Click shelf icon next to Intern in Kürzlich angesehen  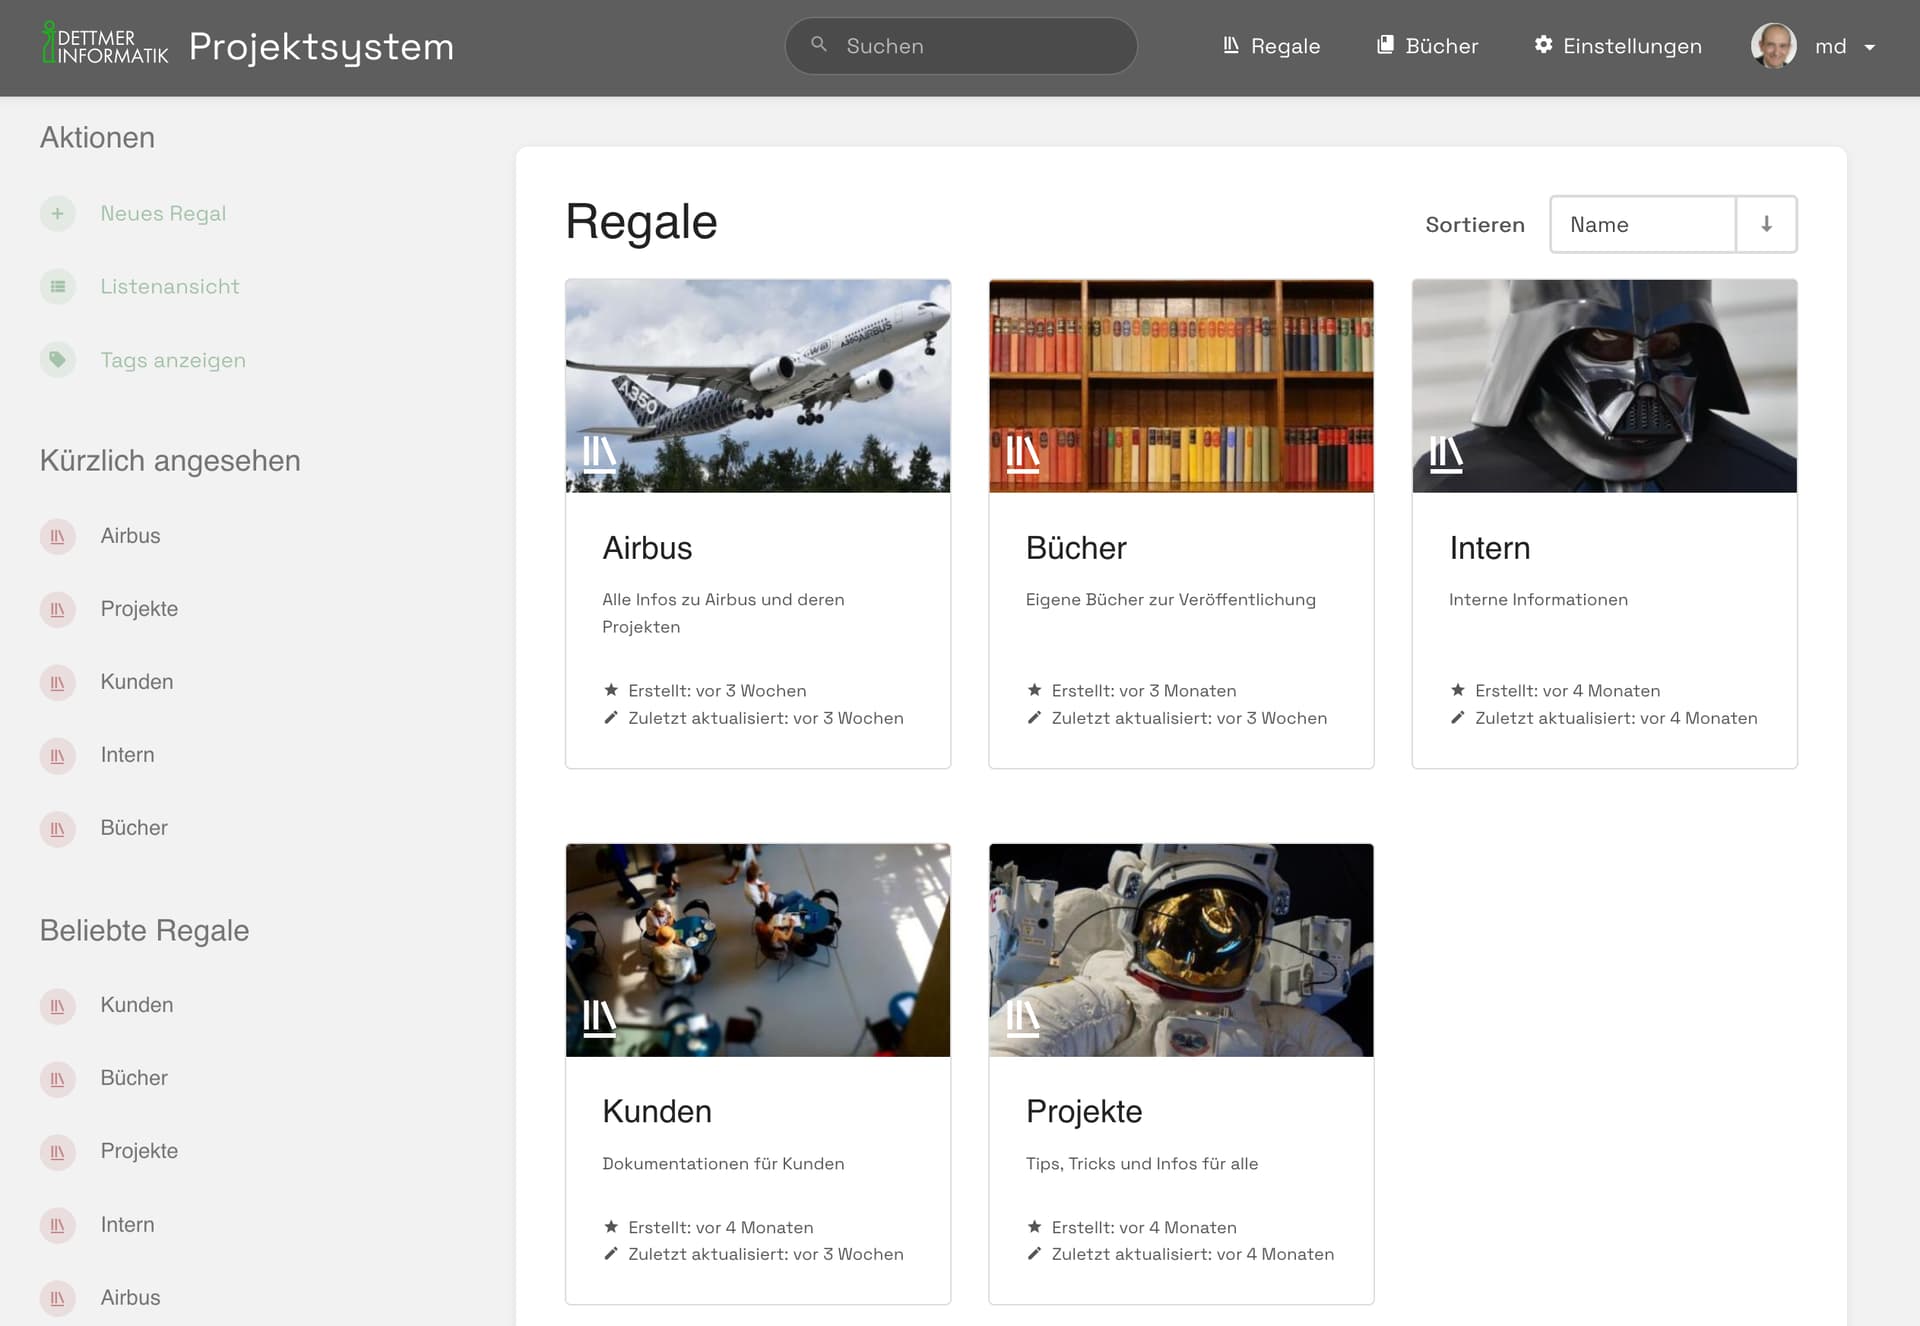tap(57, 755)
